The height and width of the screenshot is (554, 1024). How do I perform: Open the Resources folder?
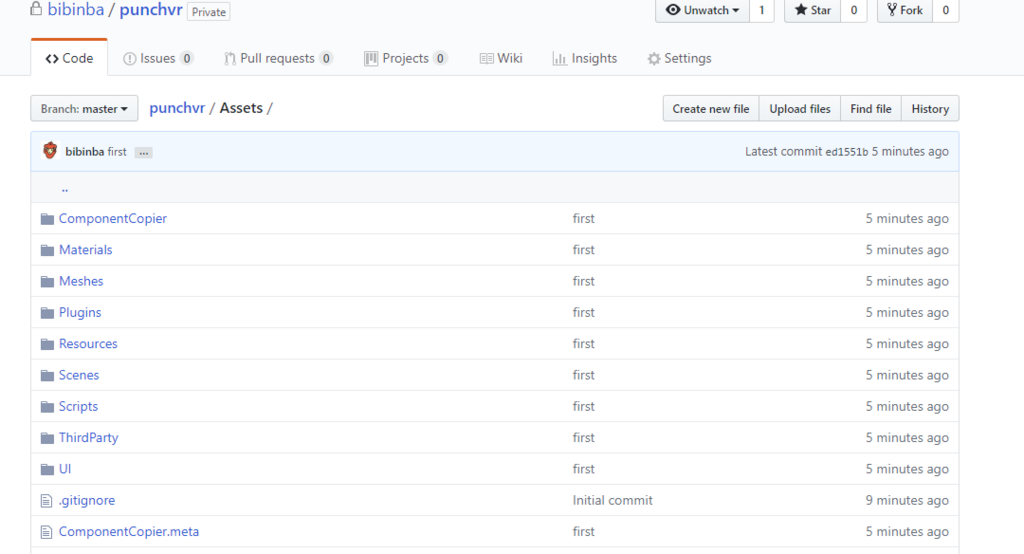(88, 344)
